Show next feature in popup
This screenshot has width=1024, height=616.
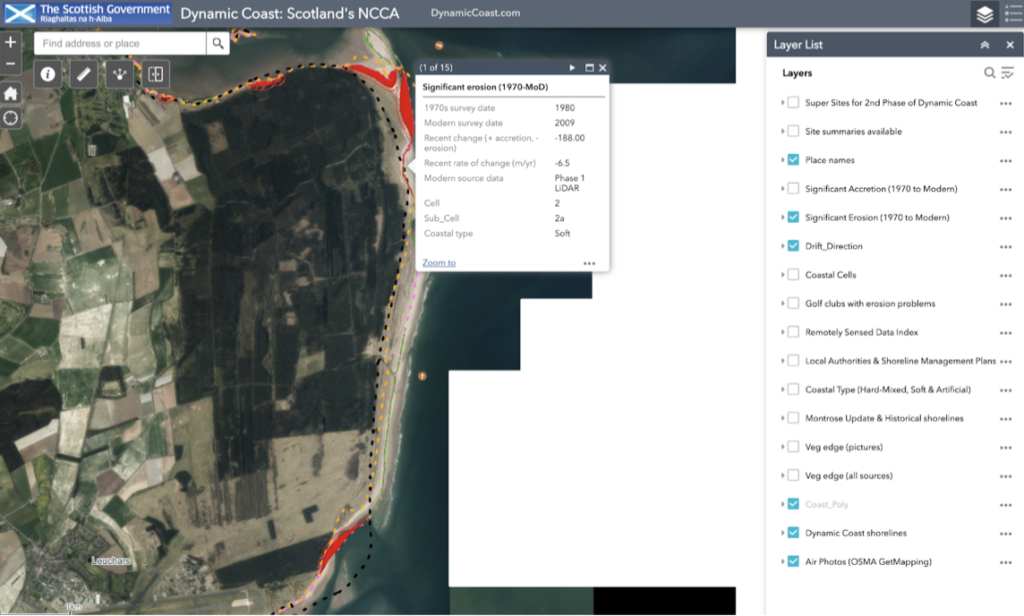[572, 68]
